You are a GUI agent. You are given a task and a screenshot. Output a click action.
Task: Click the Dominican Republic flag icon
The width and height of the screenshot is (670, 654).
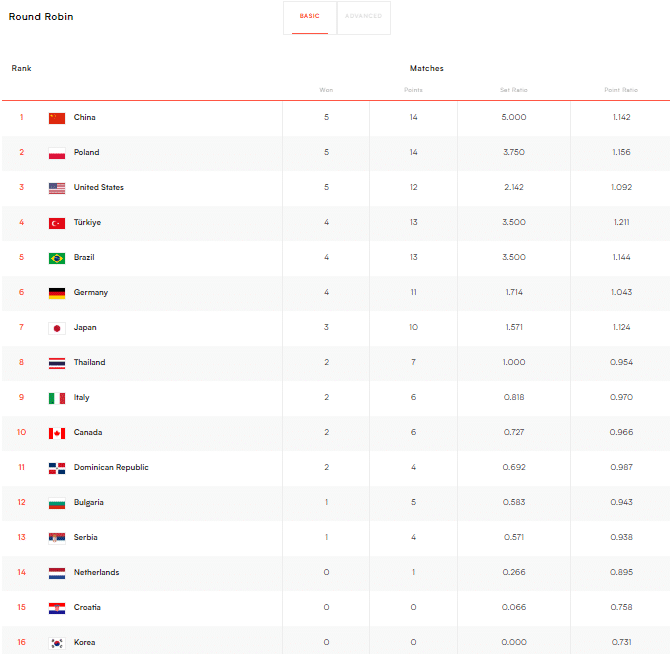pyautogui.click(x=57, y=468)
